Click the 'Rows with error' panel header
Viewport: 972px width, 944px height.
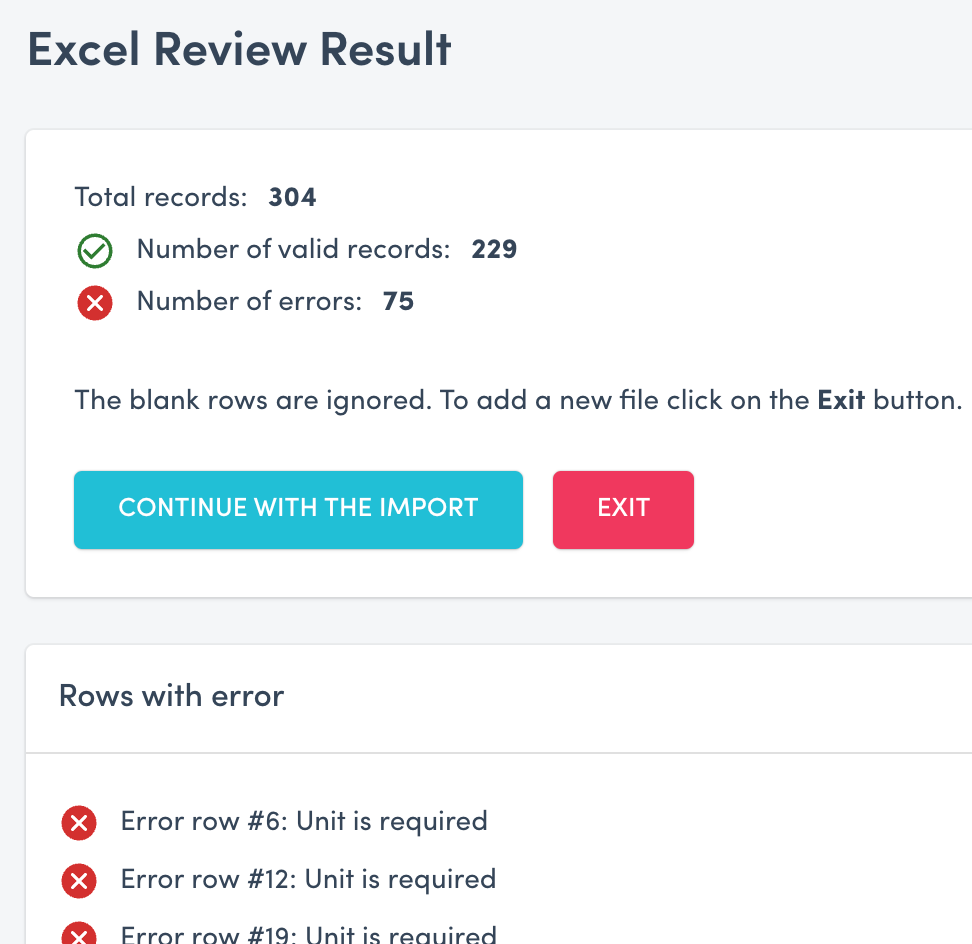coord(171,696)
